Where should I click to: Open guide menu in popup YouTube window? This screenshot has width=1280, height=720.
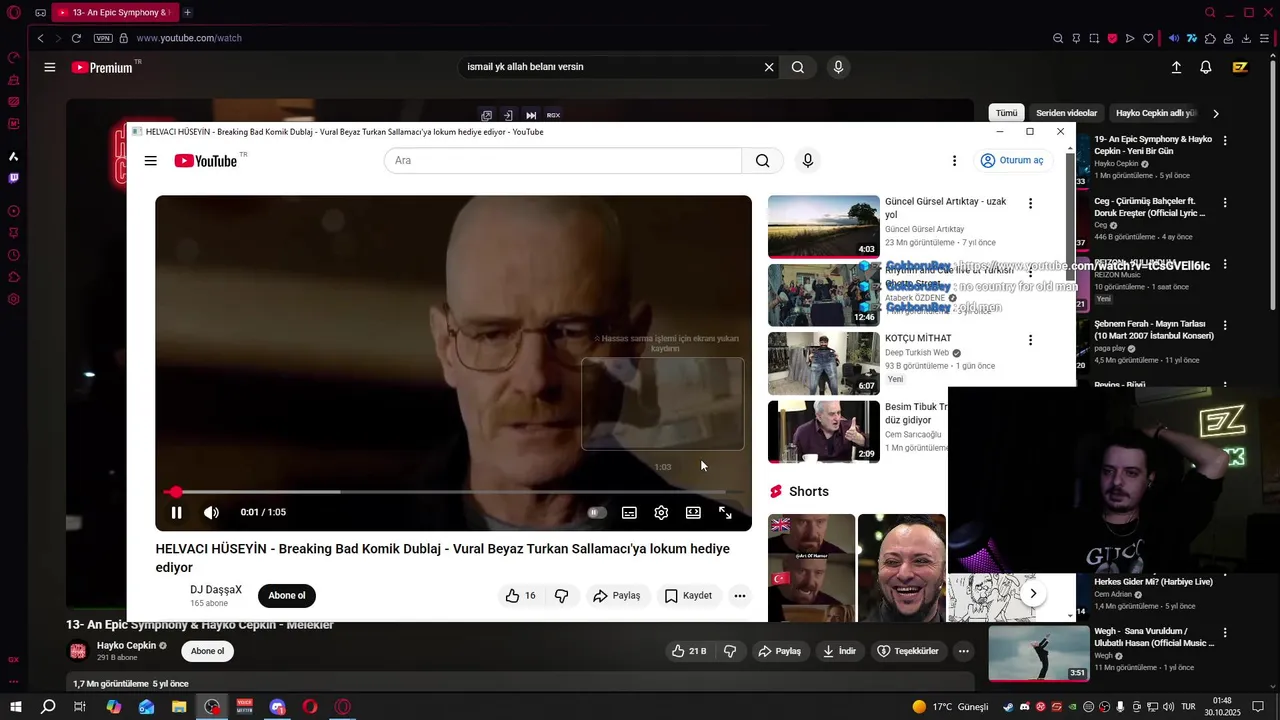150,161
